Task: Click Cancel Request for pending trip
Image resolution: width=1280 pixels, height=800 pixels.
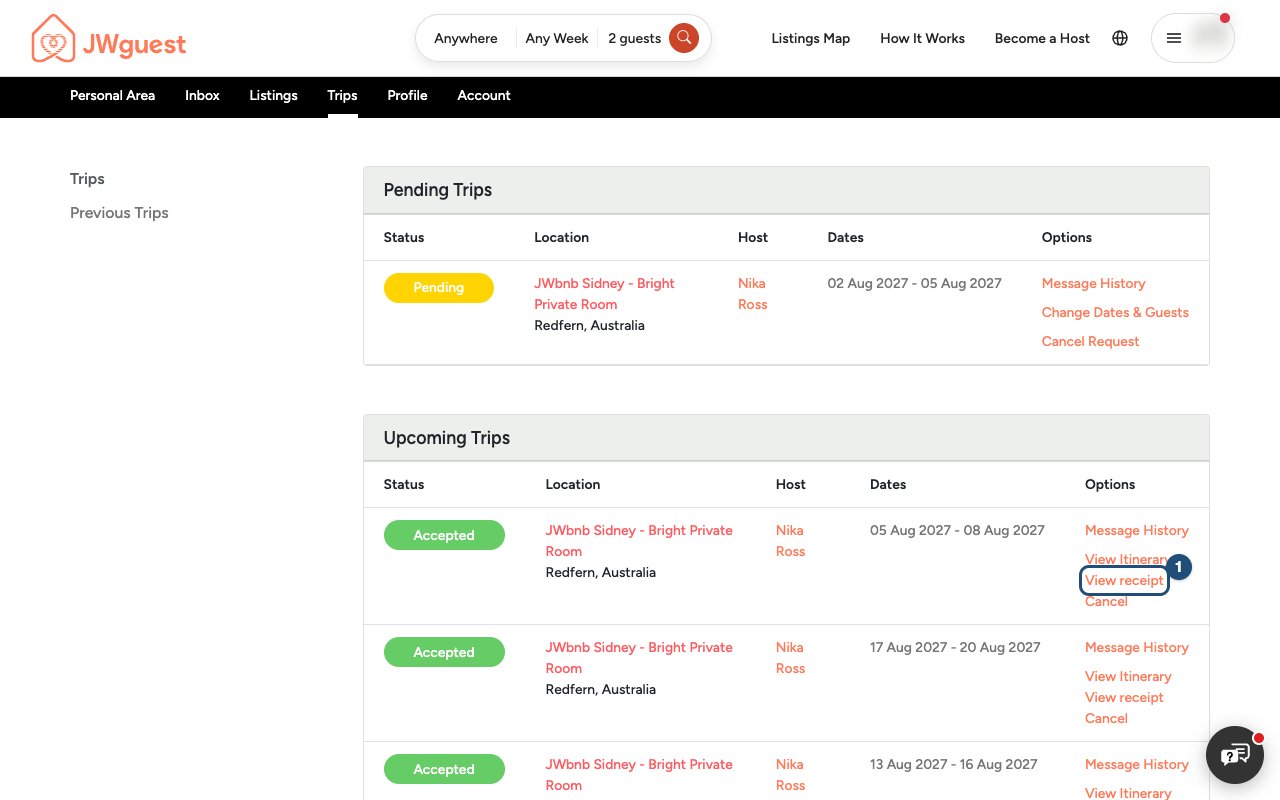Action: [x=1090, y=342]
